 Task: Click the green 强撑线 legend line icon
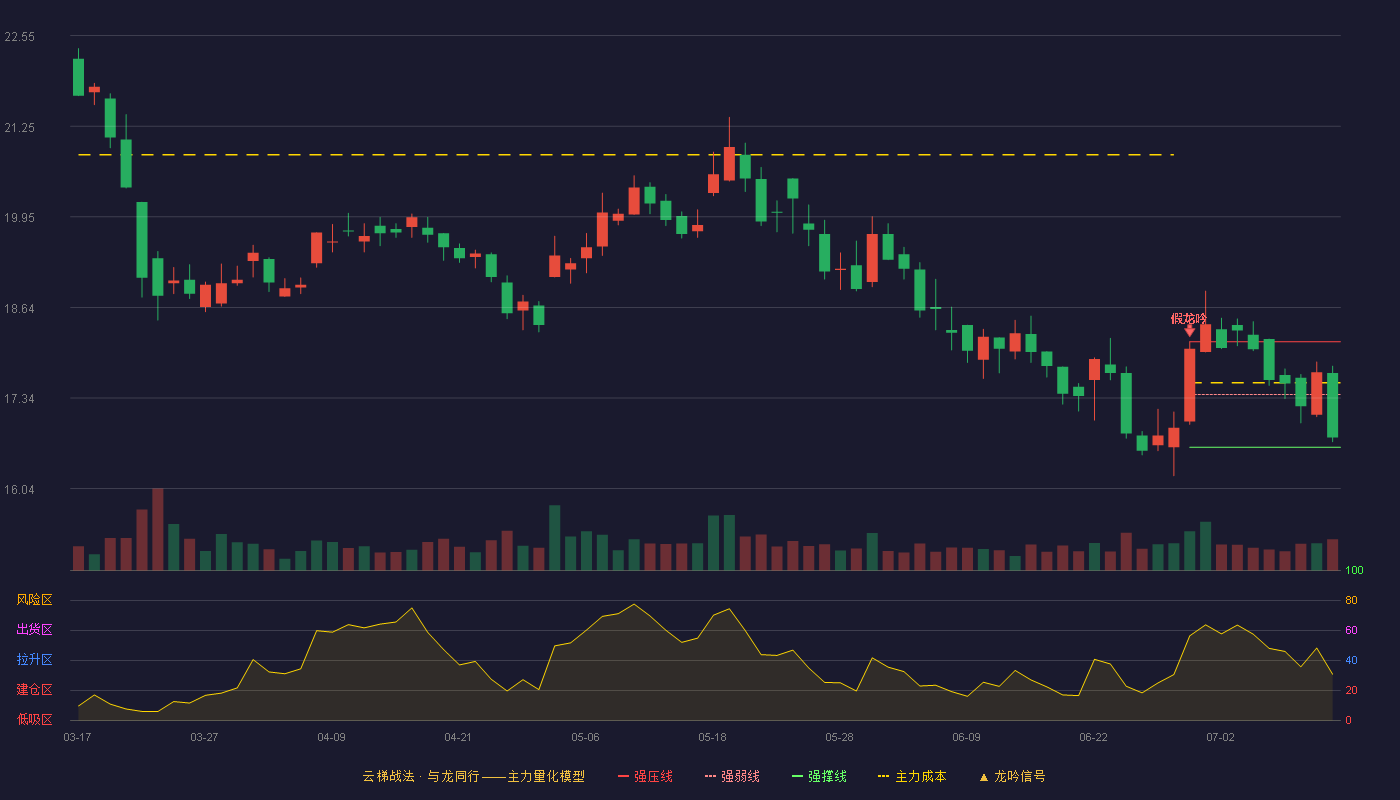point(797,776)
